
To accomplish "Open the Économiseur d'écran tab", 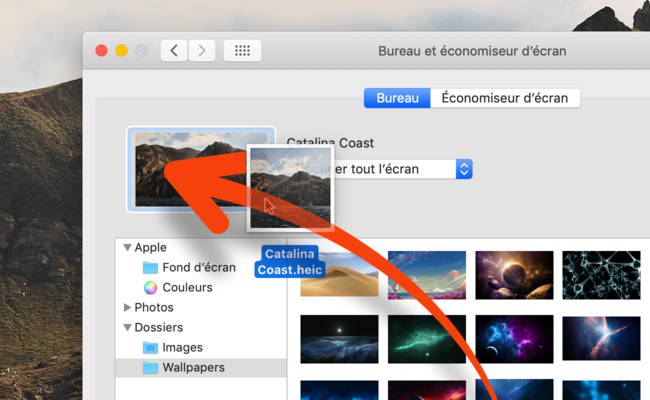I will point(505,98).
